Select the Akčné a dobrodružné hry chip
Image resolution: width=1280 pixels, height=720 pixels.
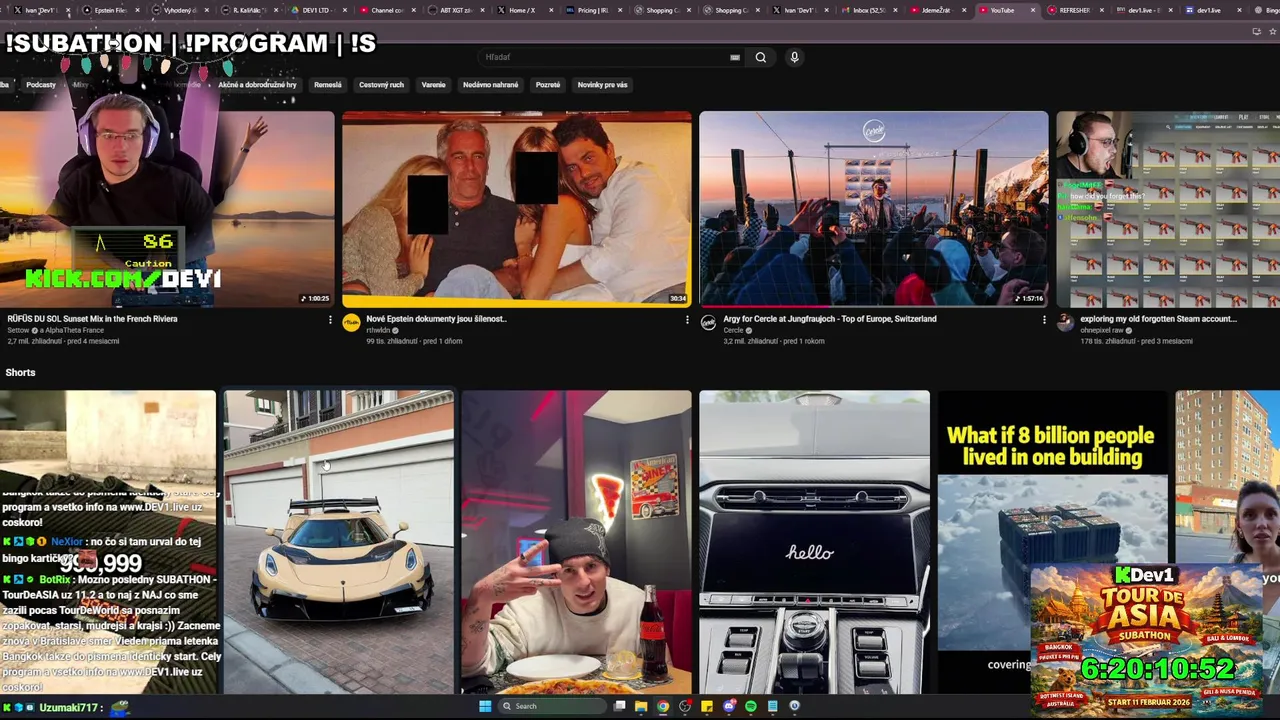pyautogui.click(x=257, y=85)
